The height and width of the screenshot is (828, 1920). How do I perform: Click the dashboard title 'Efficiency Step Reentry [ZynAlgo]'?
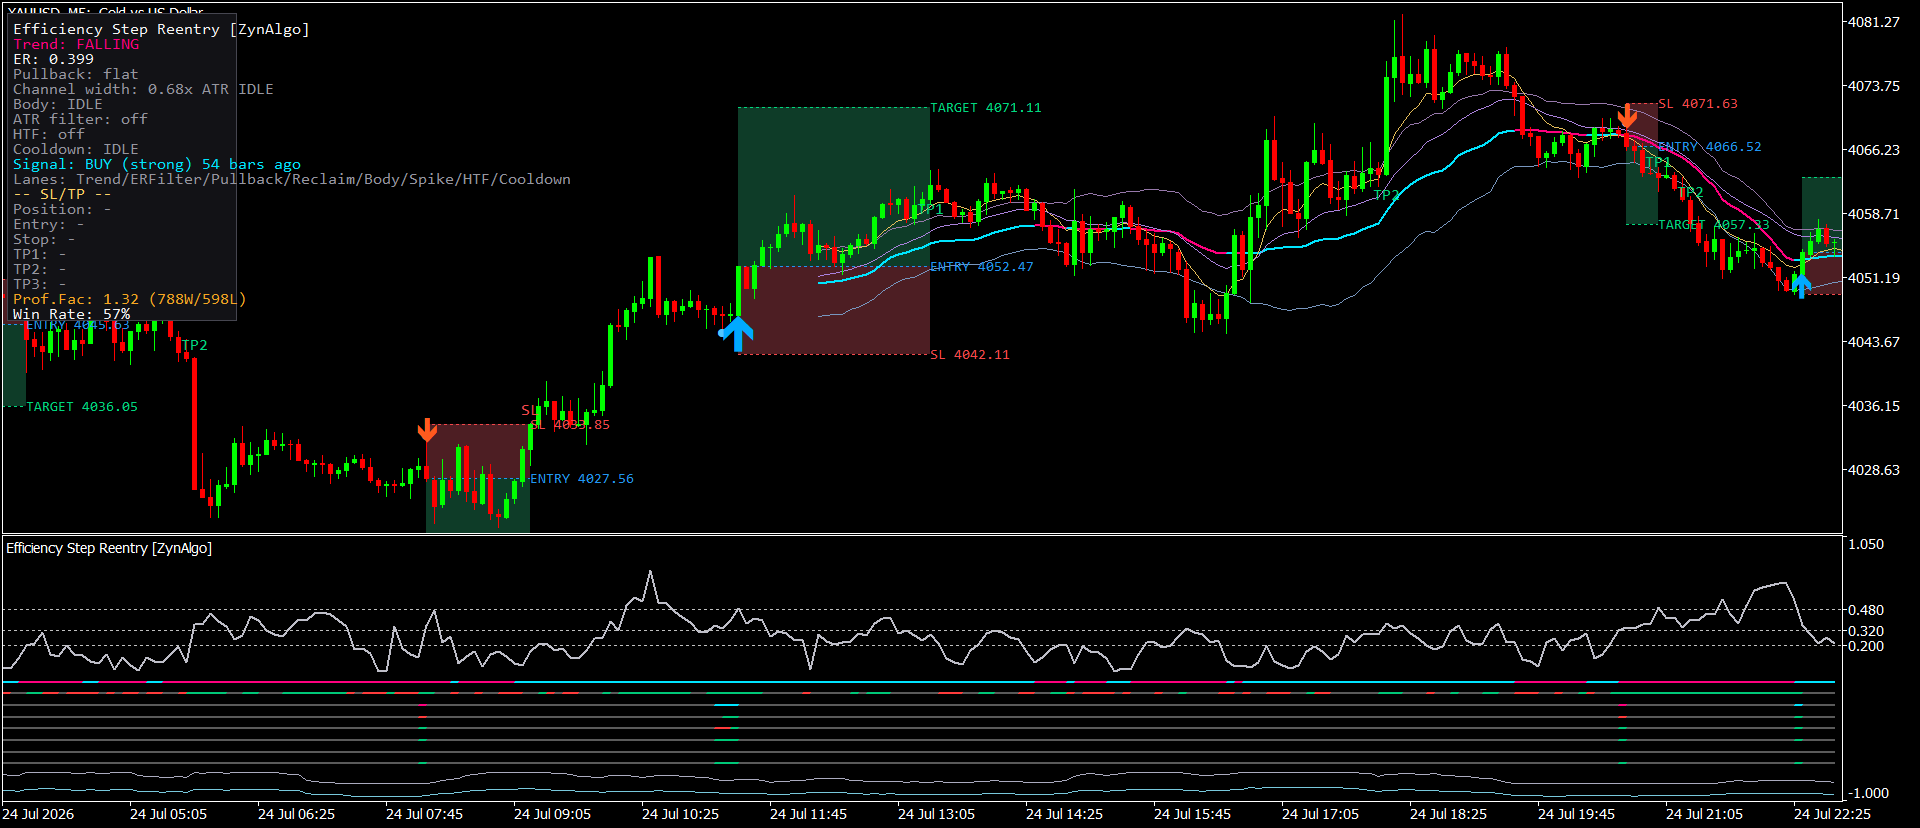pyautogui.click(x=161, y=30)
